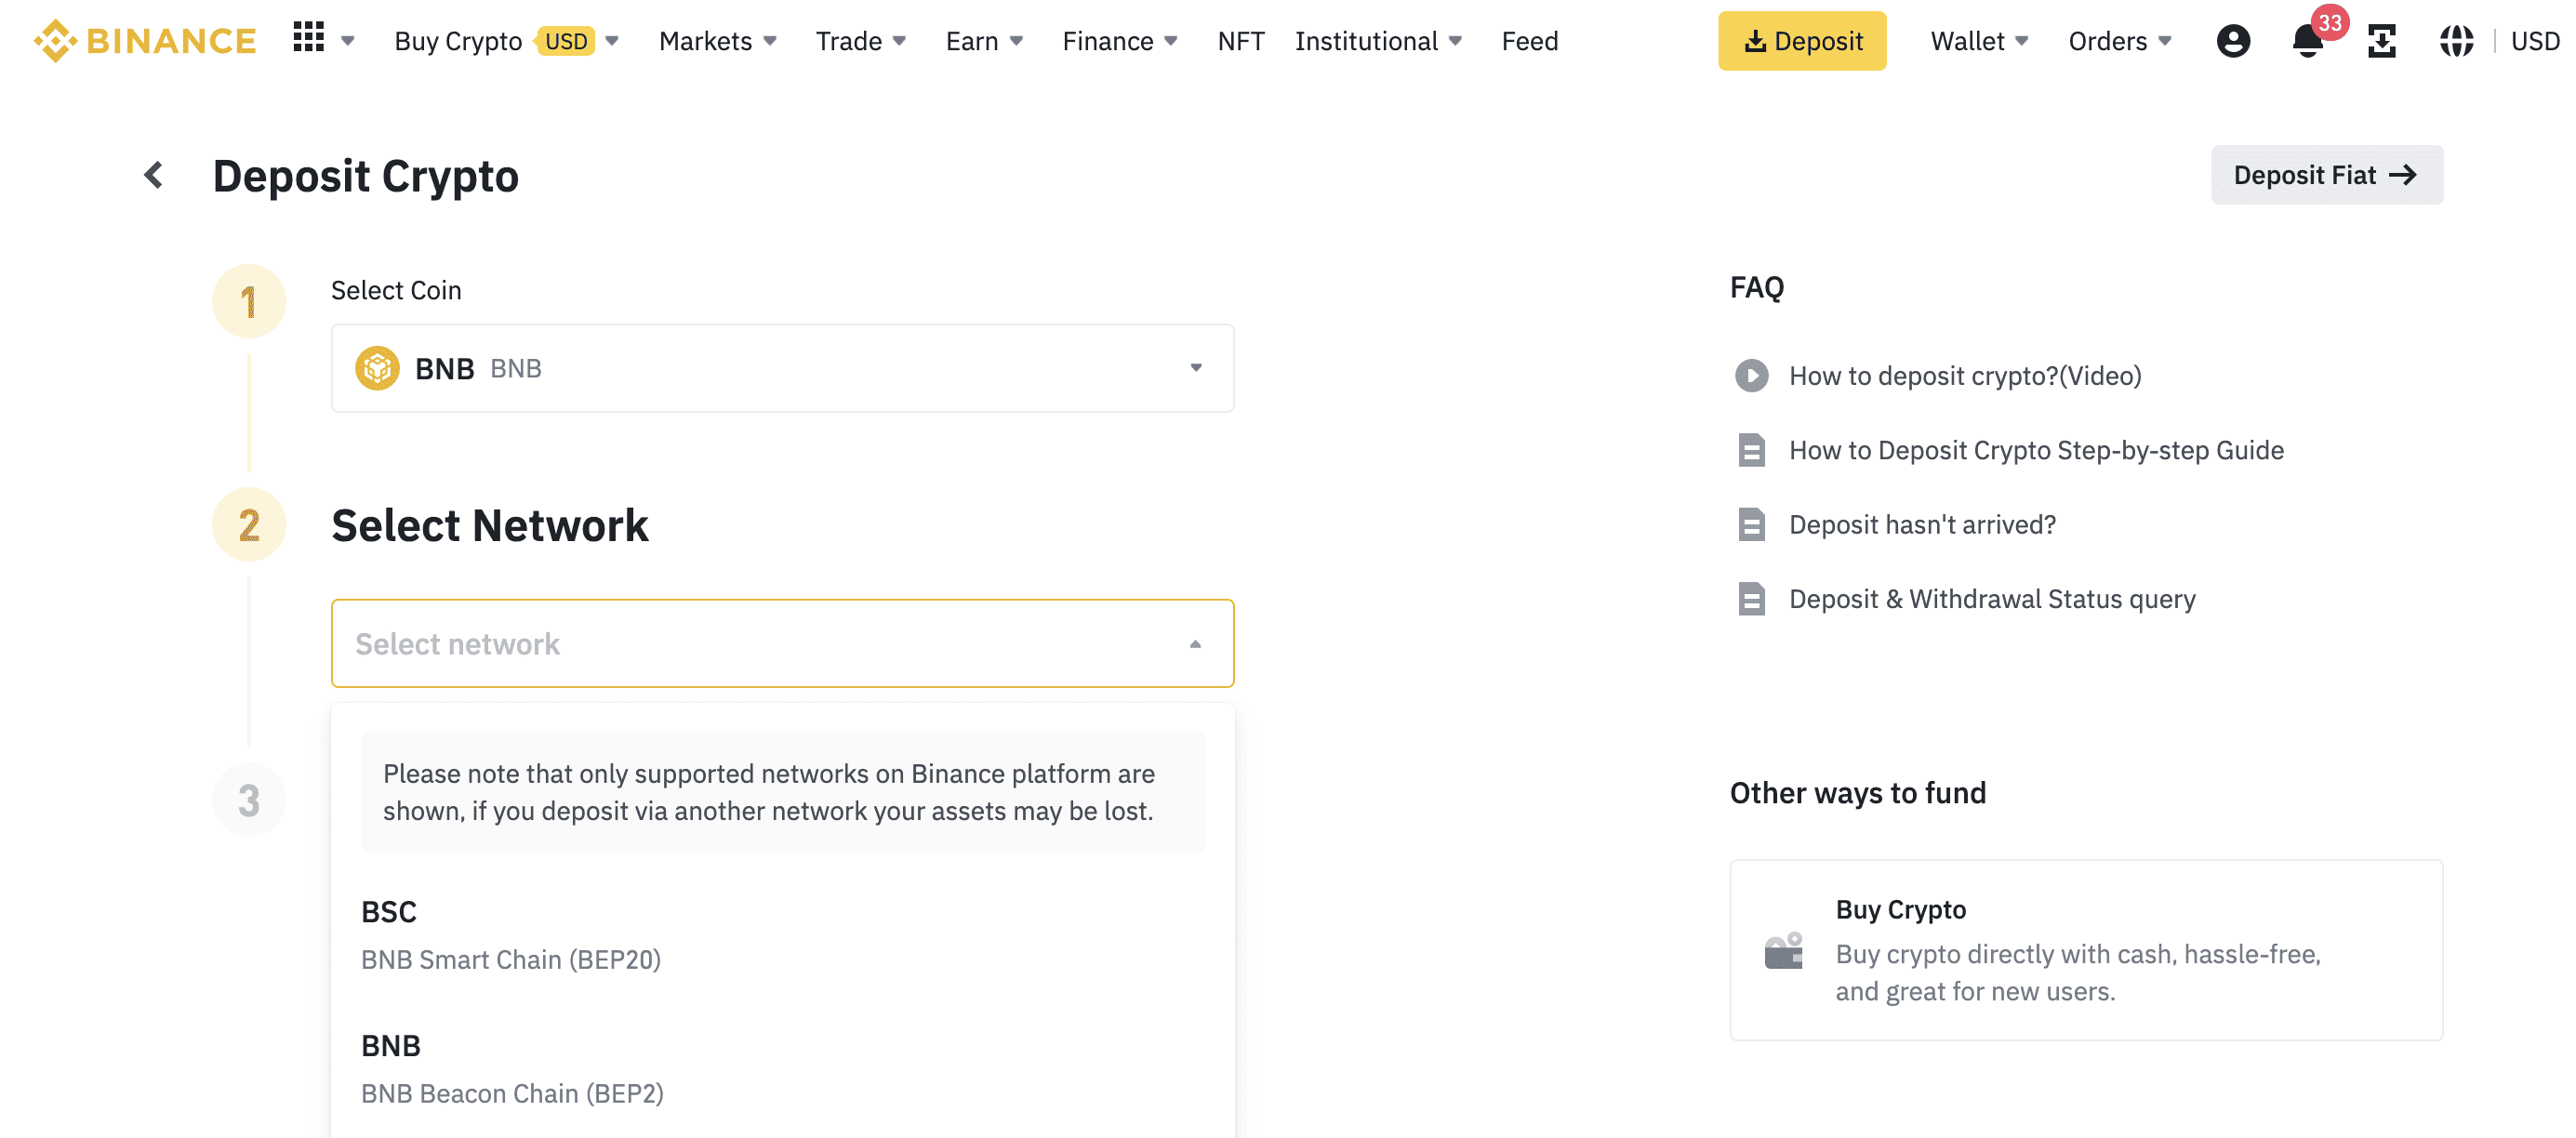Viewport: 2576px width, 1138px height.
Task: Click the Binance logo icon
Action: click(x=47, y=39)
